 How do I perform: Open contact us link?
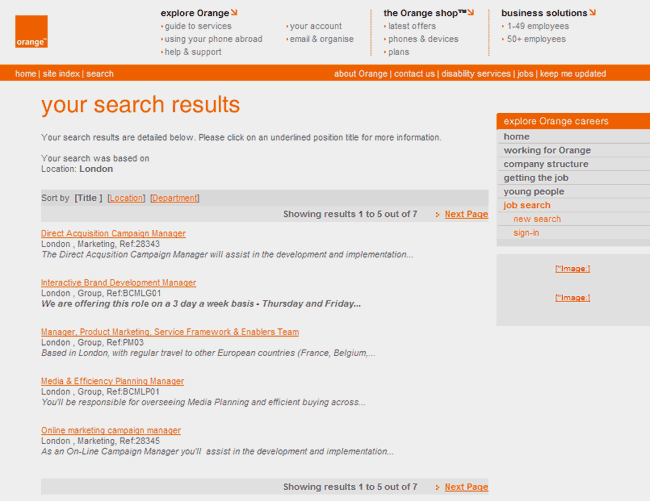coord(414,74)
